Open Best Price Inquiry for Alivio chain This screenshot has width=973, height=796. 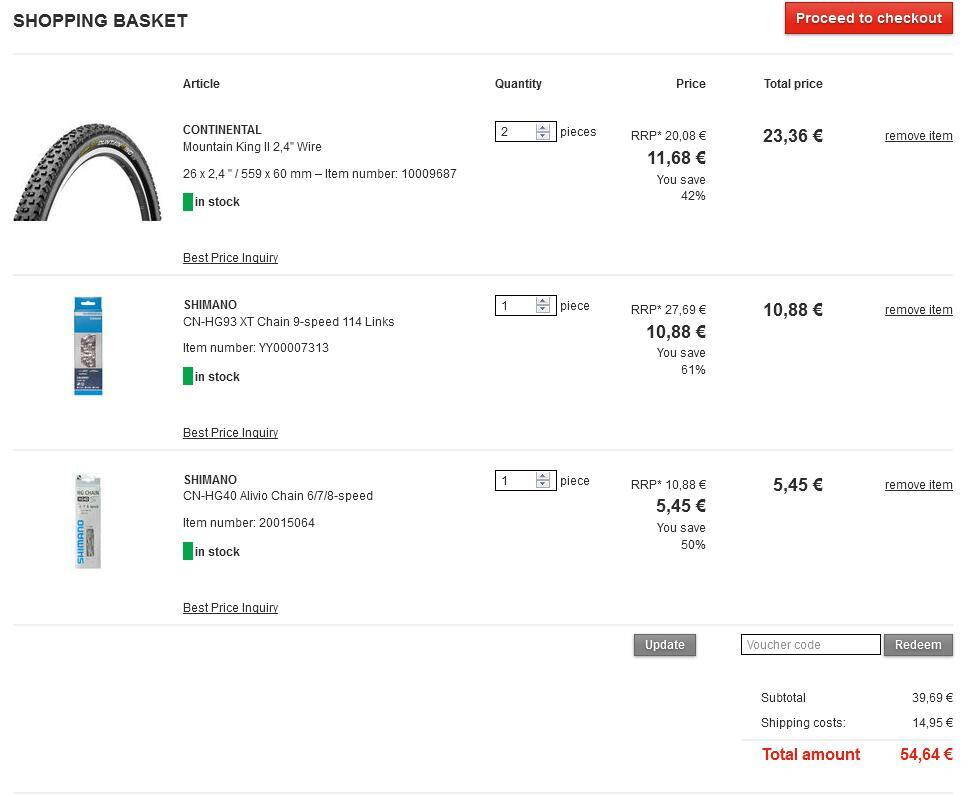click(x=230, y=608)
